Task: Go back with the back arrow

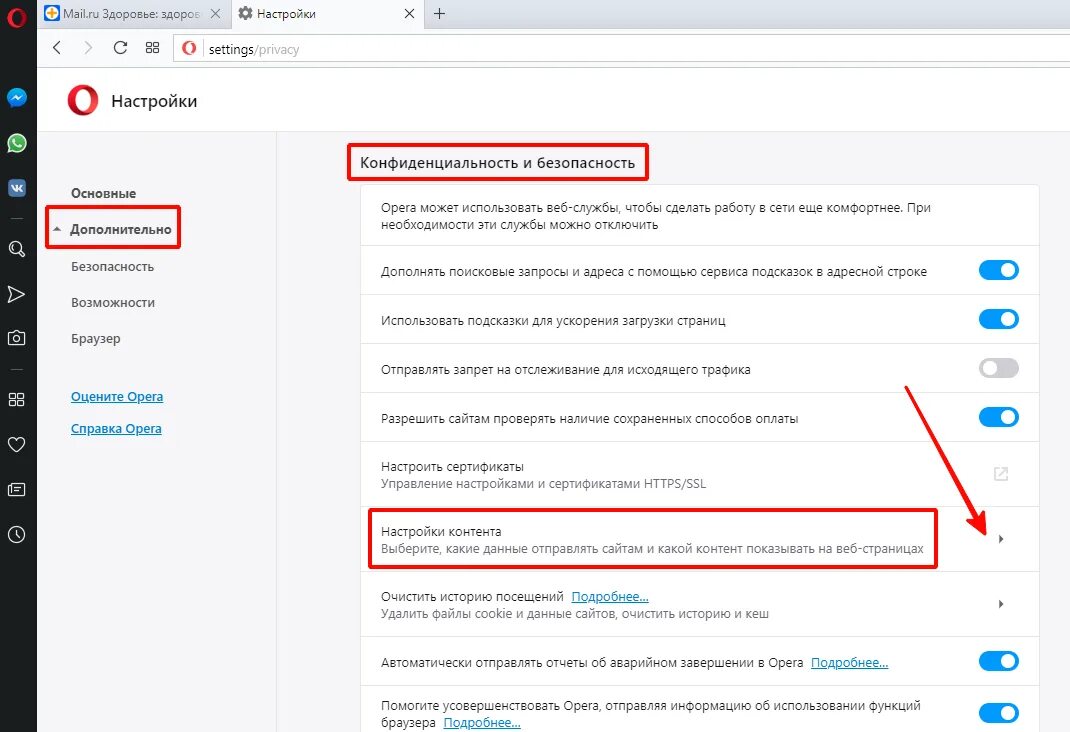Action: pyautogui.click(x=57, y=47)
